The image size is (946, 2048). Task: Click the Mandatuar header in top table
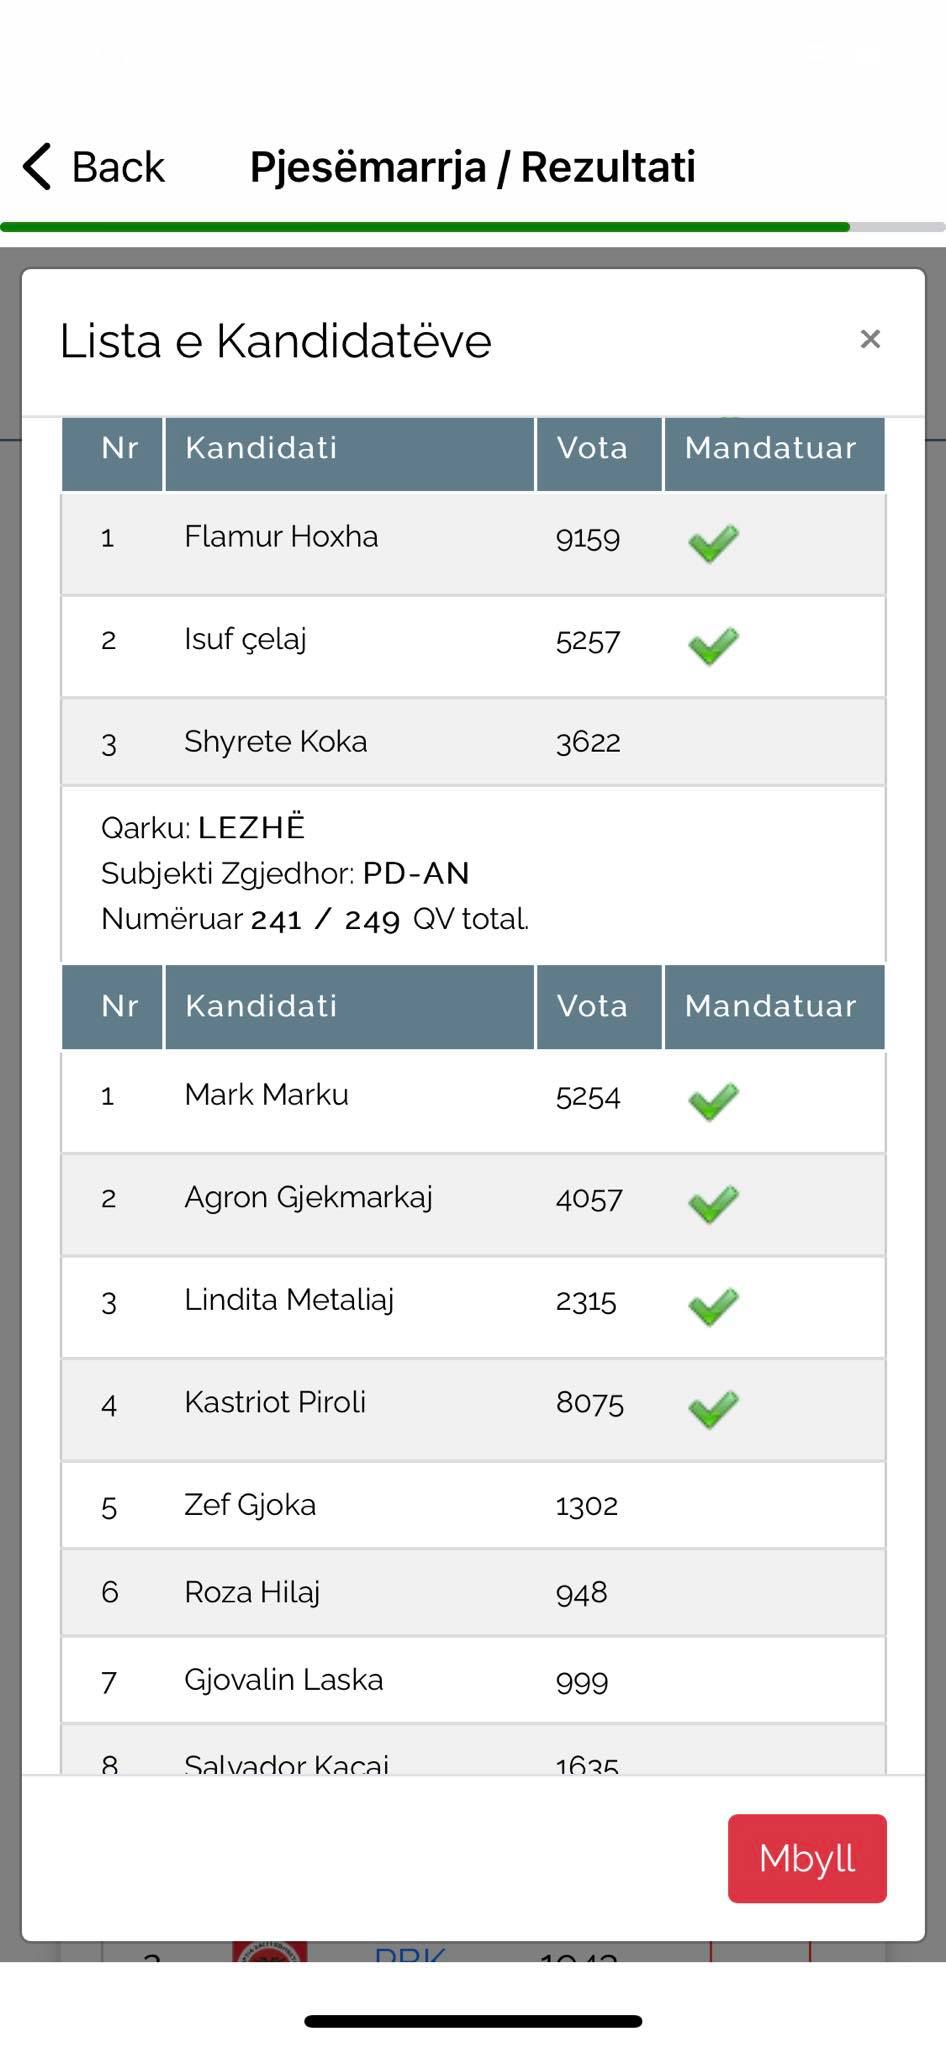point(770,448)
